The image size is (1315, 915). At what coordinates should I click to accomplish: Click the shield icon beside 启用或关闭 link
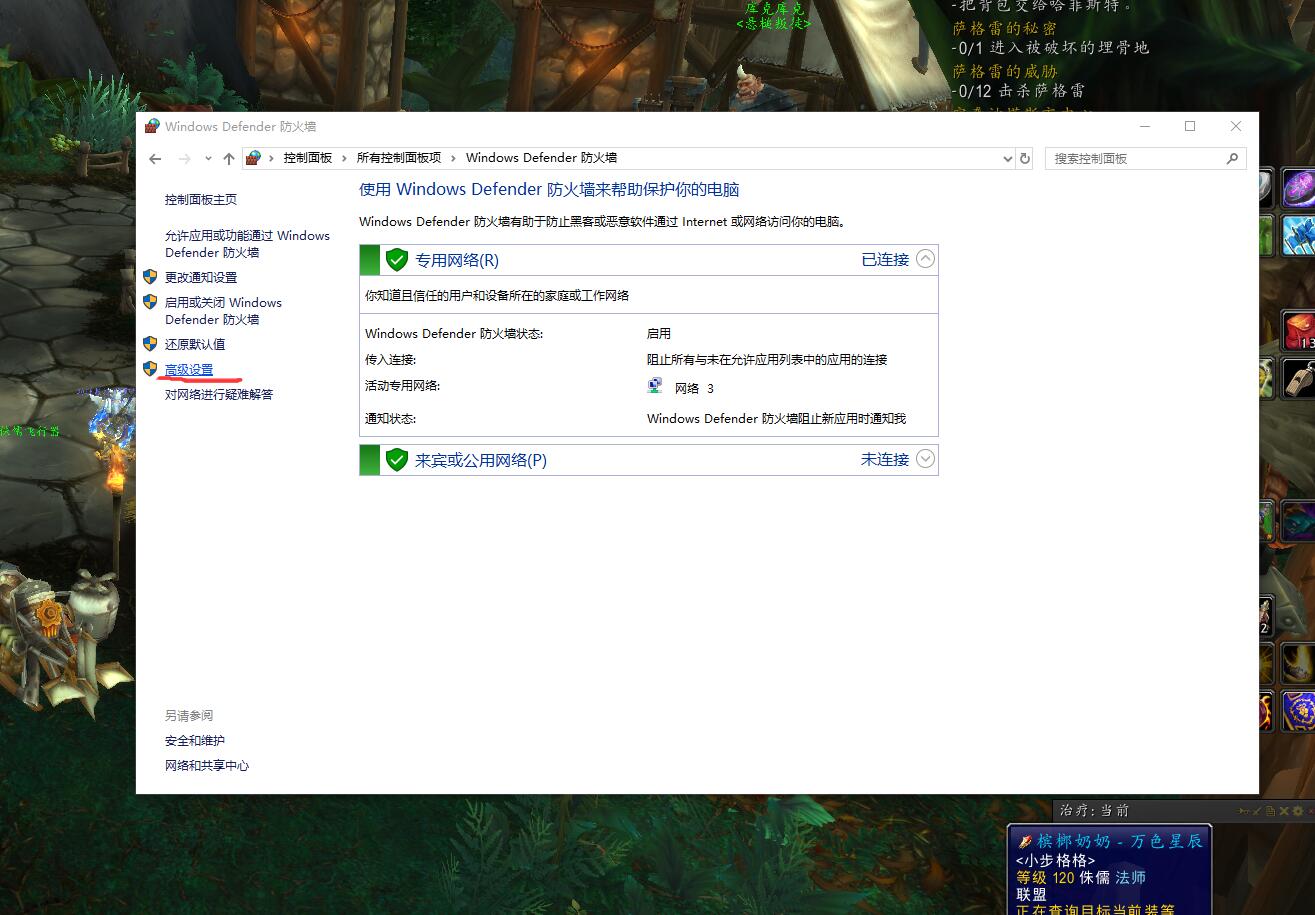tap(150, 302)
